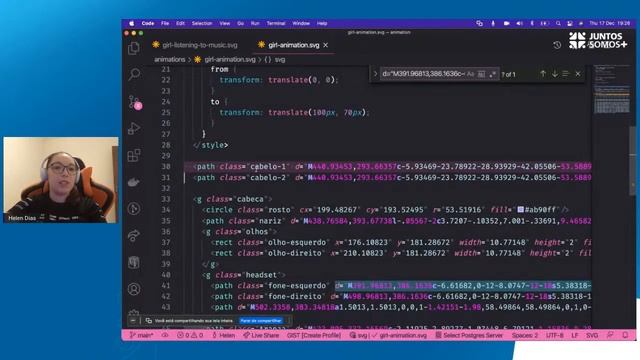The width and height of the screenshot is (640, 360).
Task: Expand the replace field in find widget
Action: coord(375,74)
